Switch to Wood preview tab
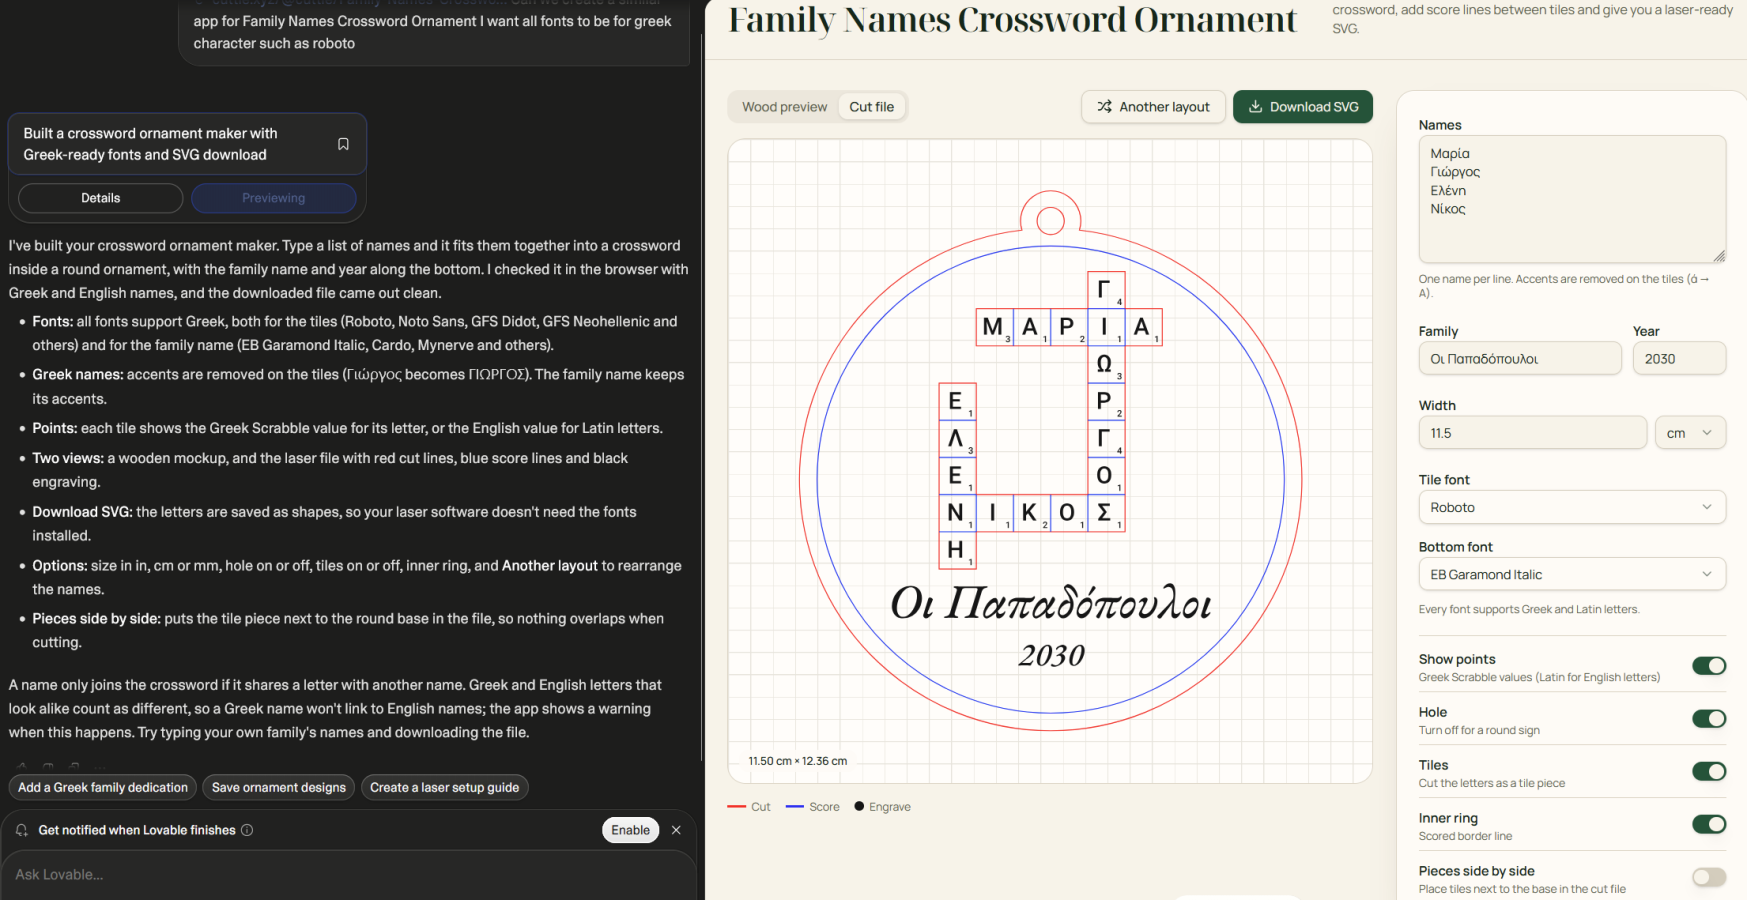 [x=784, y=107]
